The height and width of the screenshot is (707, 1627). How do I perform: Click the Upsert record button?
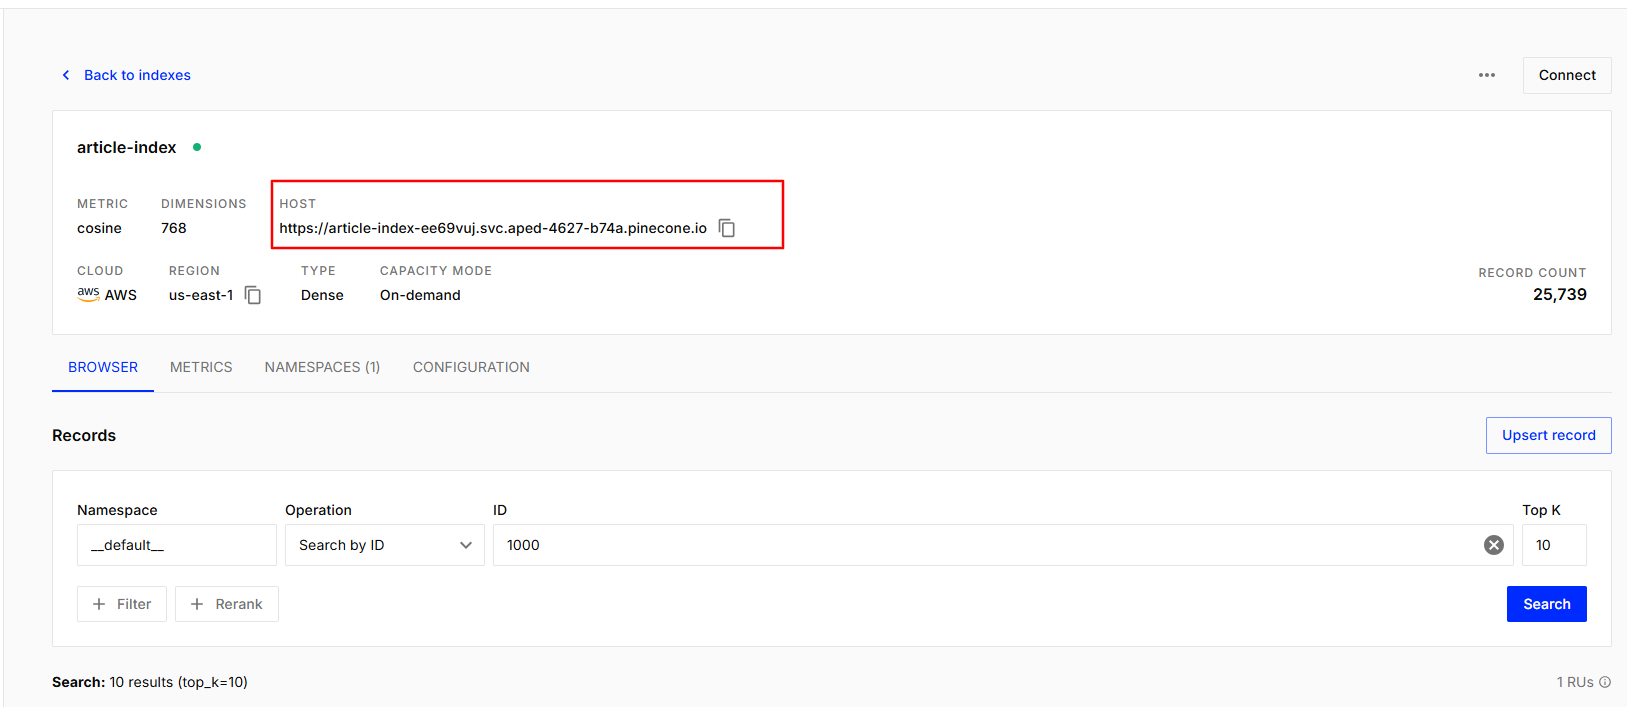coord(1548,435)
